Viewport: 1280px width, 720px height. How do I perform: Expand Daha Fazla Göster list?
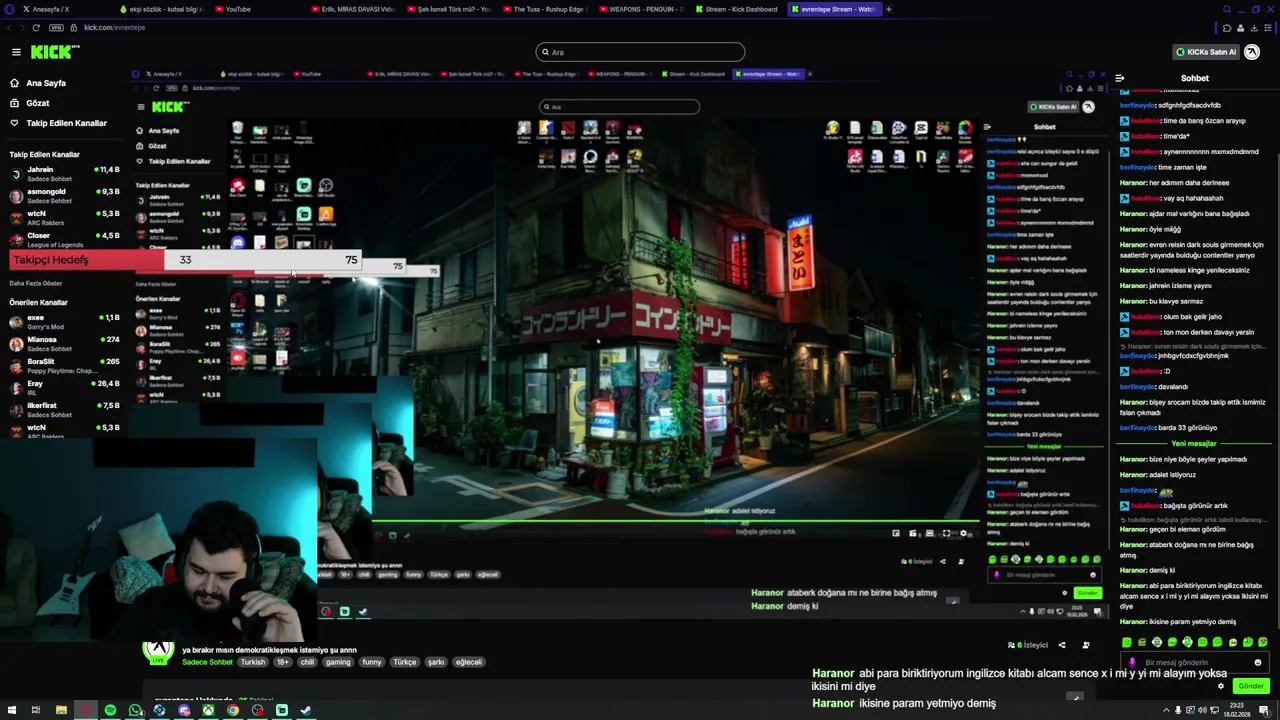pyautogui.click(x=36, y=283)
